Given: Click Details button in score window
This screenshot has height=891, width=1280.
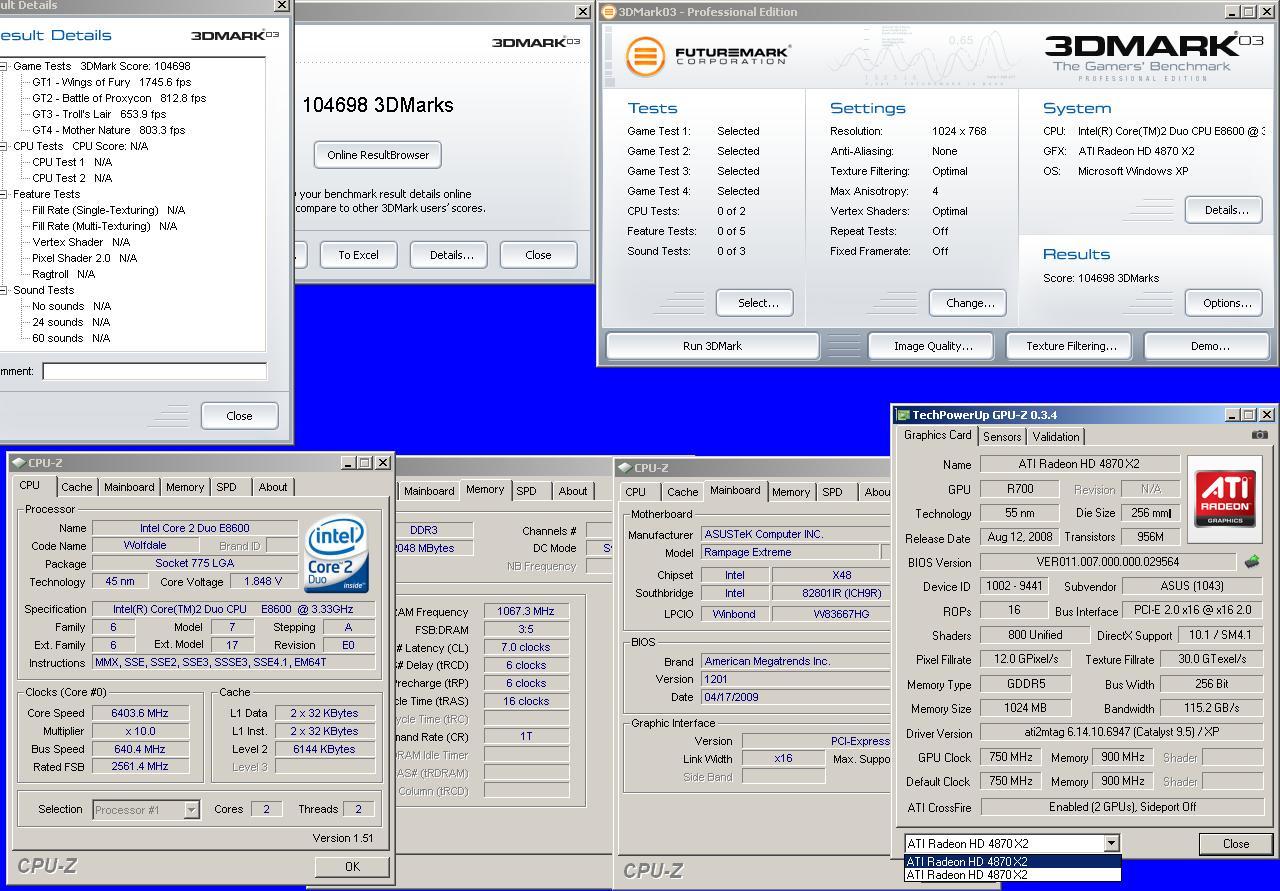Looking at the screenshot, I should tap(450, 255).
